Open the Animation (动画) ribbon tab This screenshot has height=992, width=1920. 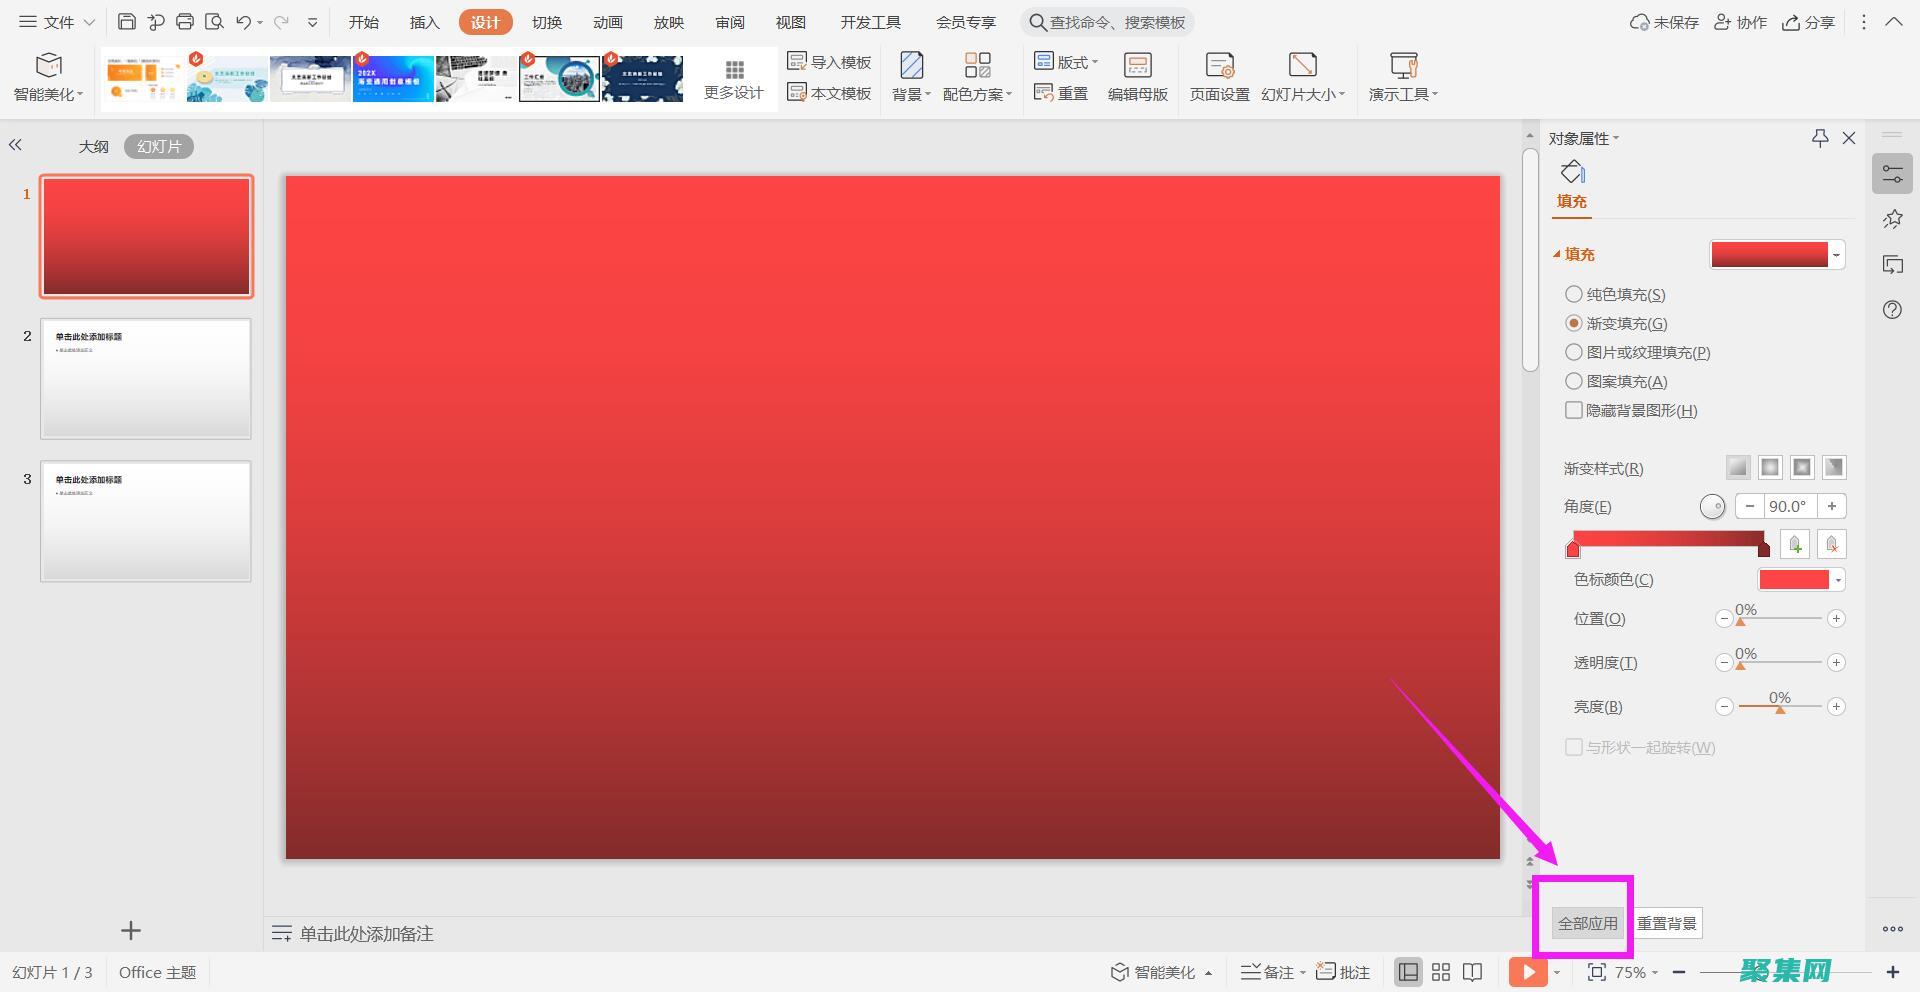click(607, 22)
